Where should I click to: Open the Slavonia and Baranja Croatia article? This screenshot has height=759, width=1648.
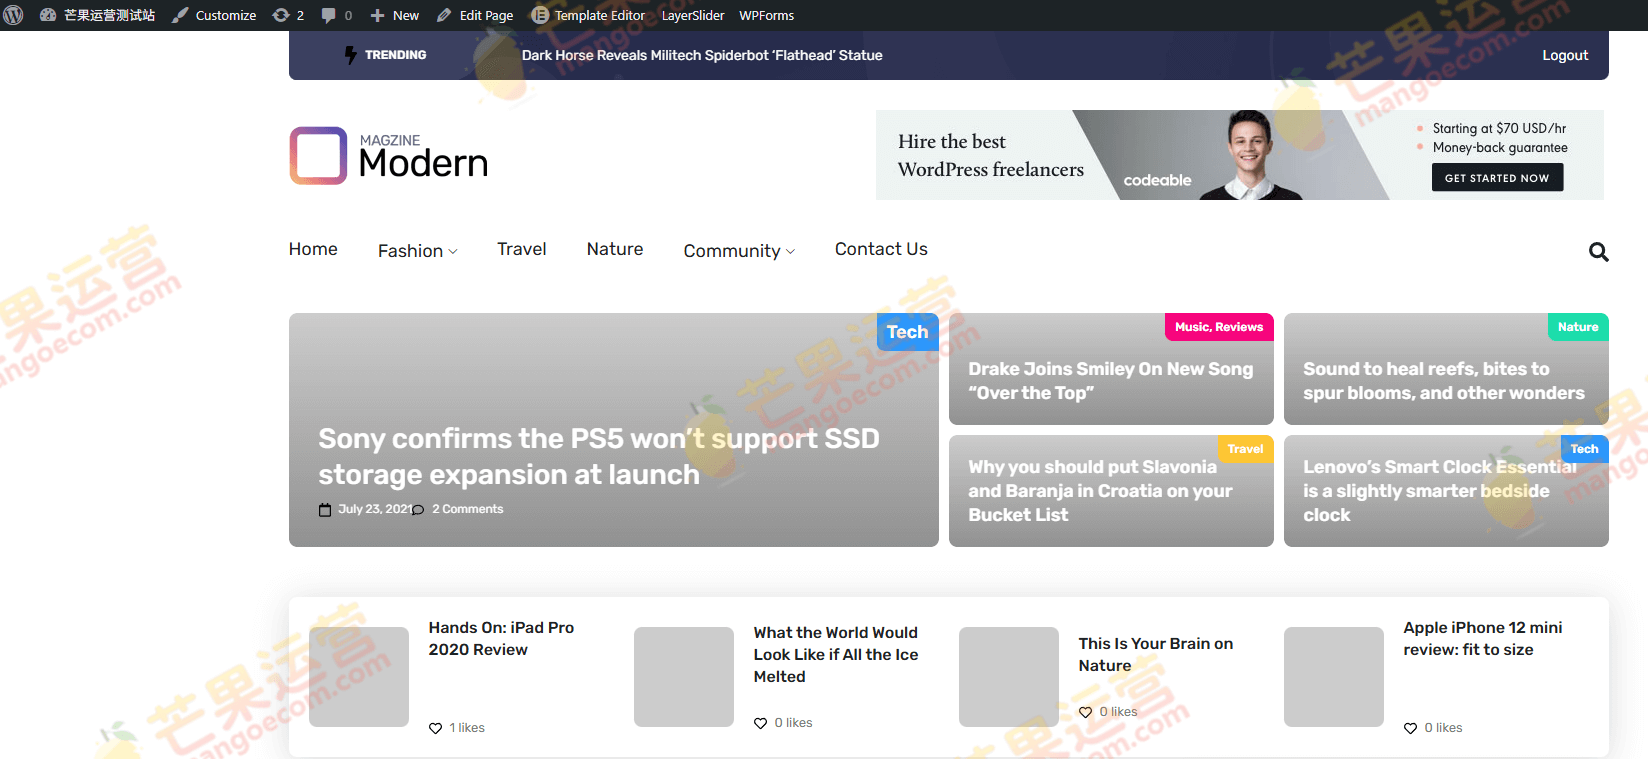1100,491
